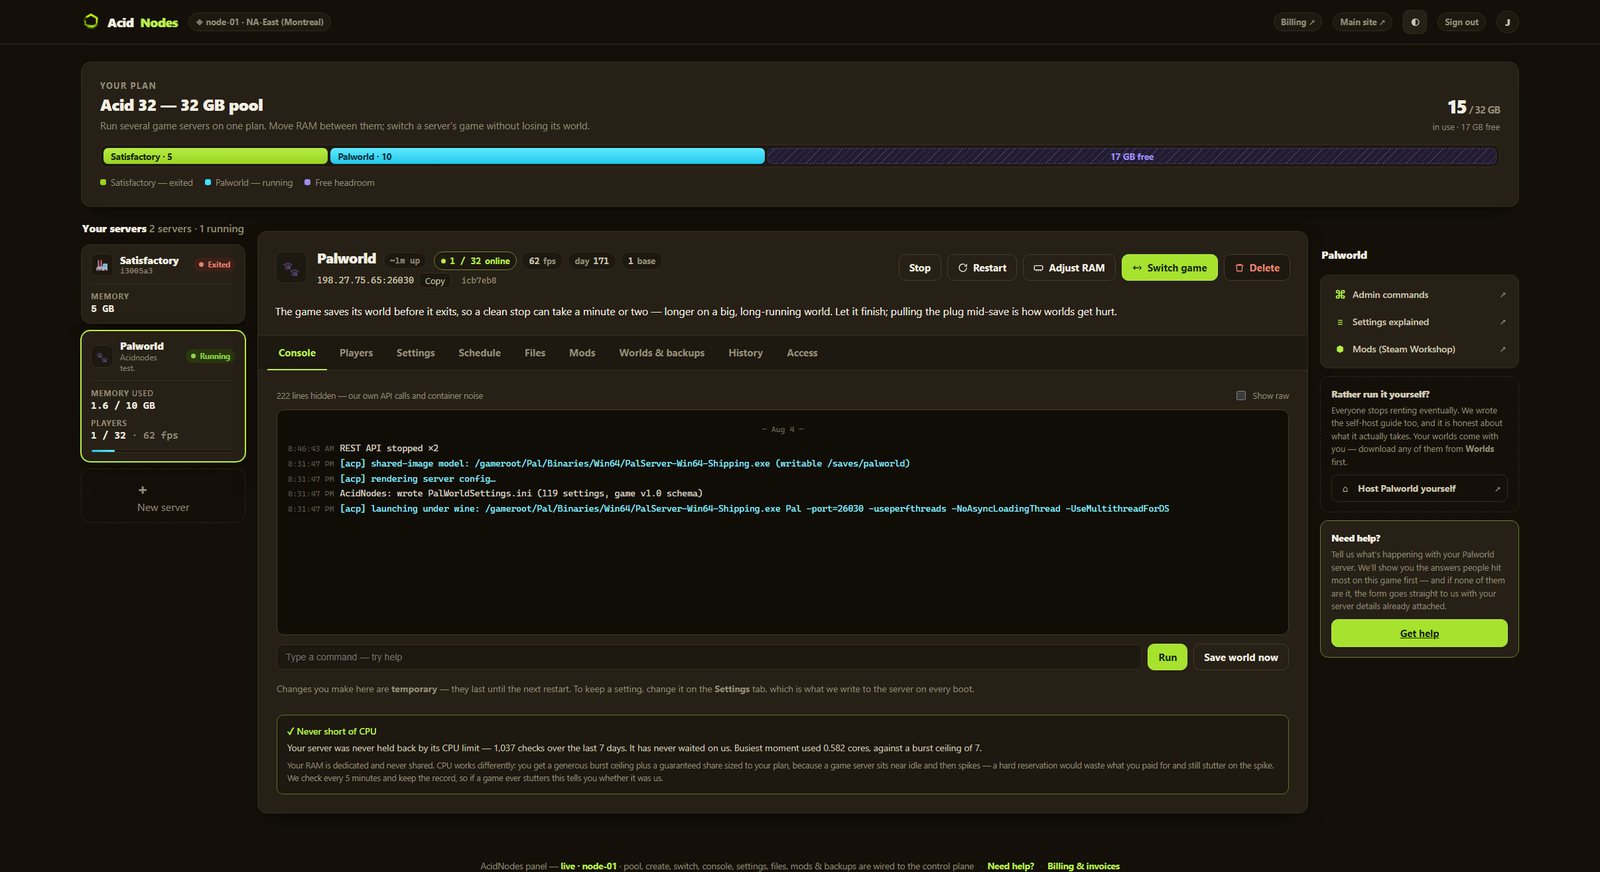Click the Palworld paw icon in sidebar card
This screenshot has width=1600, height=872.
102,357
